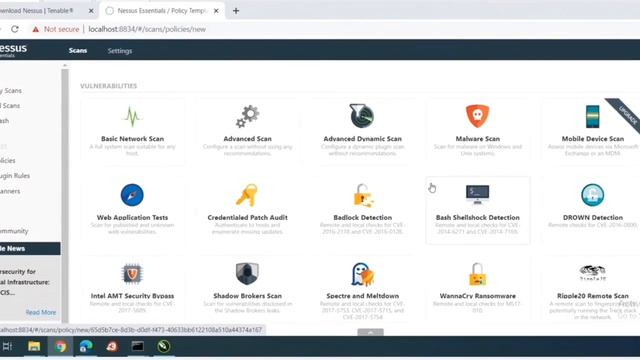Click the Malware Scan title text

pos(478,139)
